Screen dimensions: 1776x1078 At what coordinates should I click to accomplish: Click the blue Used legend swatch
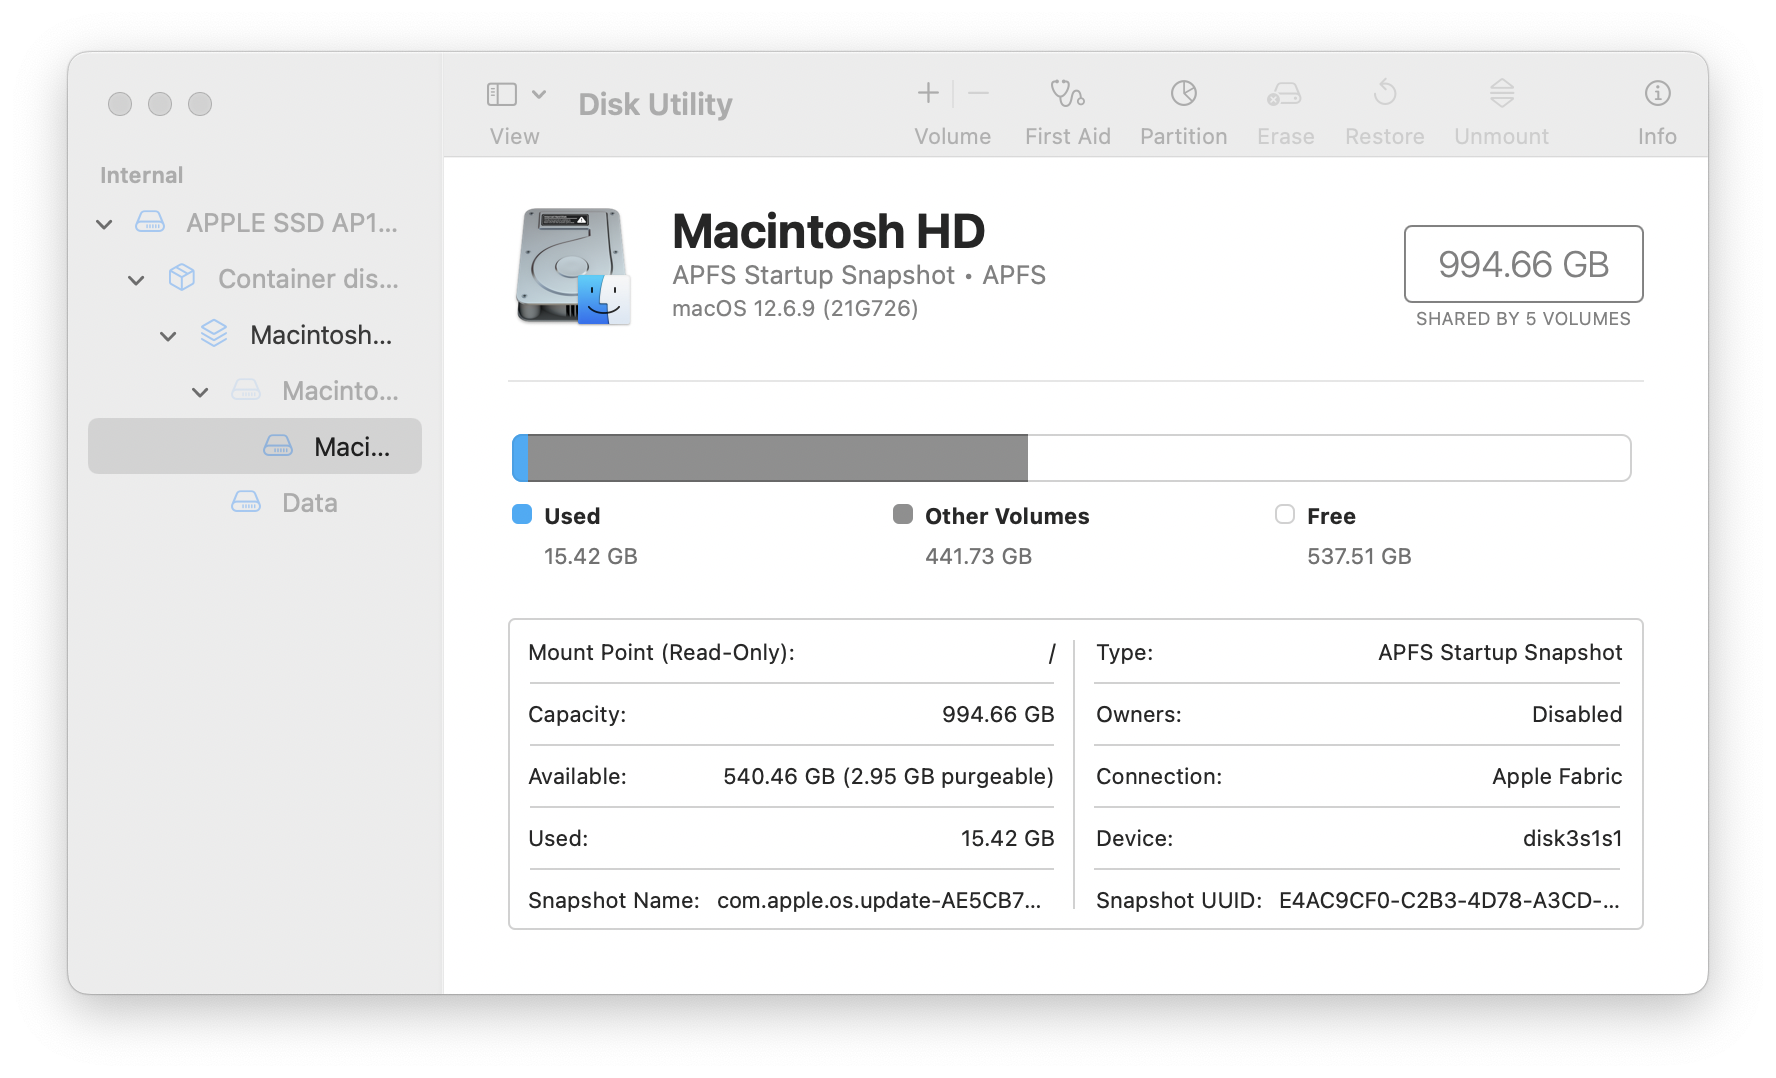tap(522, 514)
